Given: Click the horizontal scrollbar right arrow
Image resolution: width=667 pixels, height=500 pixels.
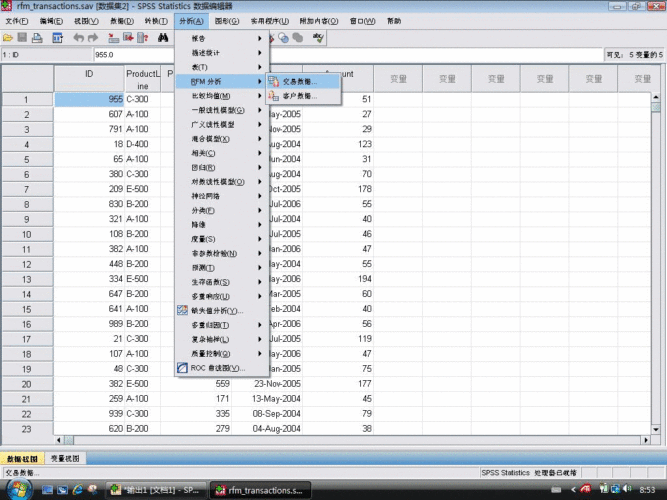Looking at the screenshot, I should coord(646,440).
